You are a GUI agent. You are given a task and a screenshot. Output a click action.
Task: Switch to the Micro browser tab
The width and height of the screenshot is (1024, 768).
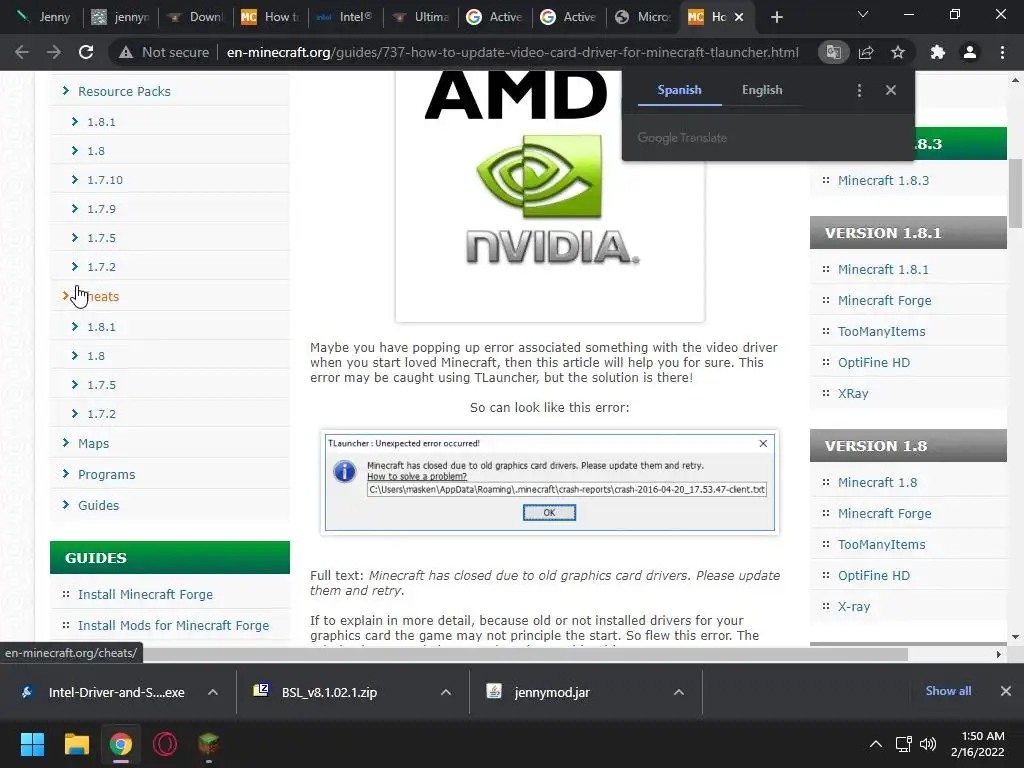point(643,18)
